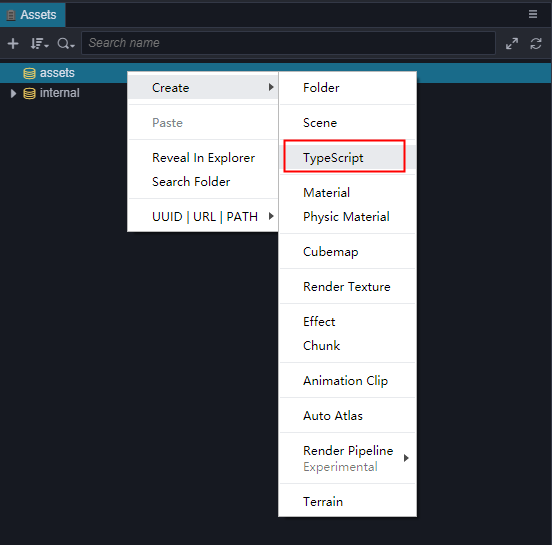Click the Search name input field
The height and width of the screenshot is (545, 552).
click(288, 43)
